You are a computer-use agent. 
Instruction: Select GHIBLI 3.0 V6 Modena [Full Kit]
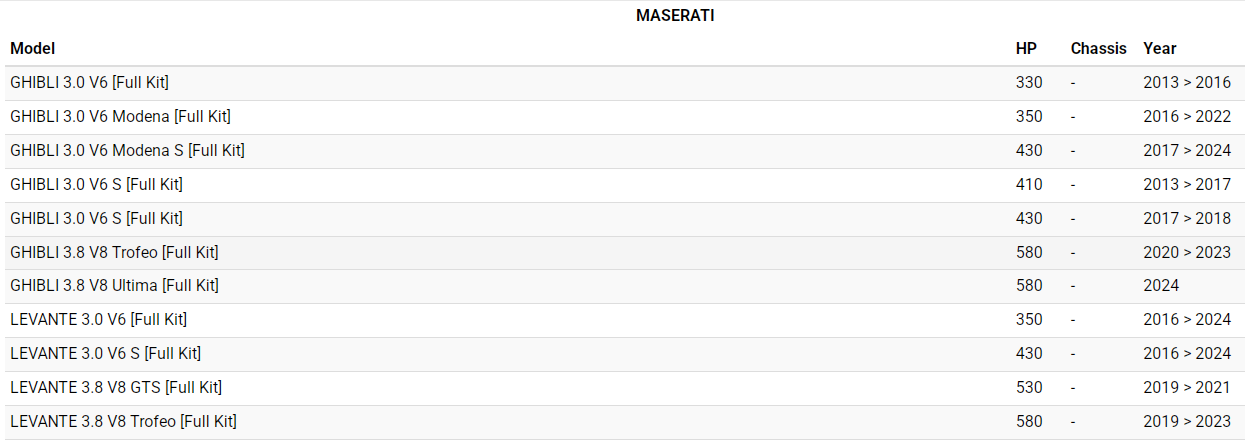tap(120, 117)
